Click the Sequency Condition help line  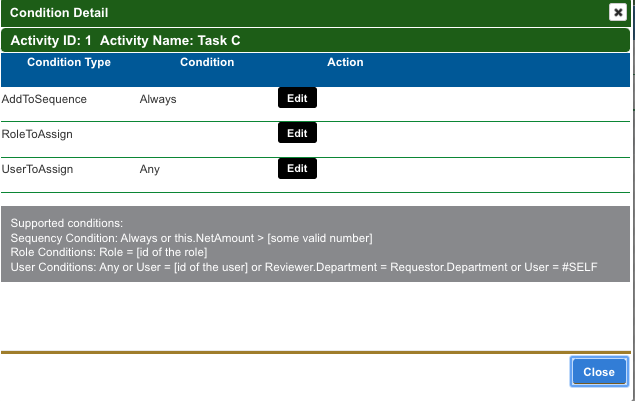191,237
